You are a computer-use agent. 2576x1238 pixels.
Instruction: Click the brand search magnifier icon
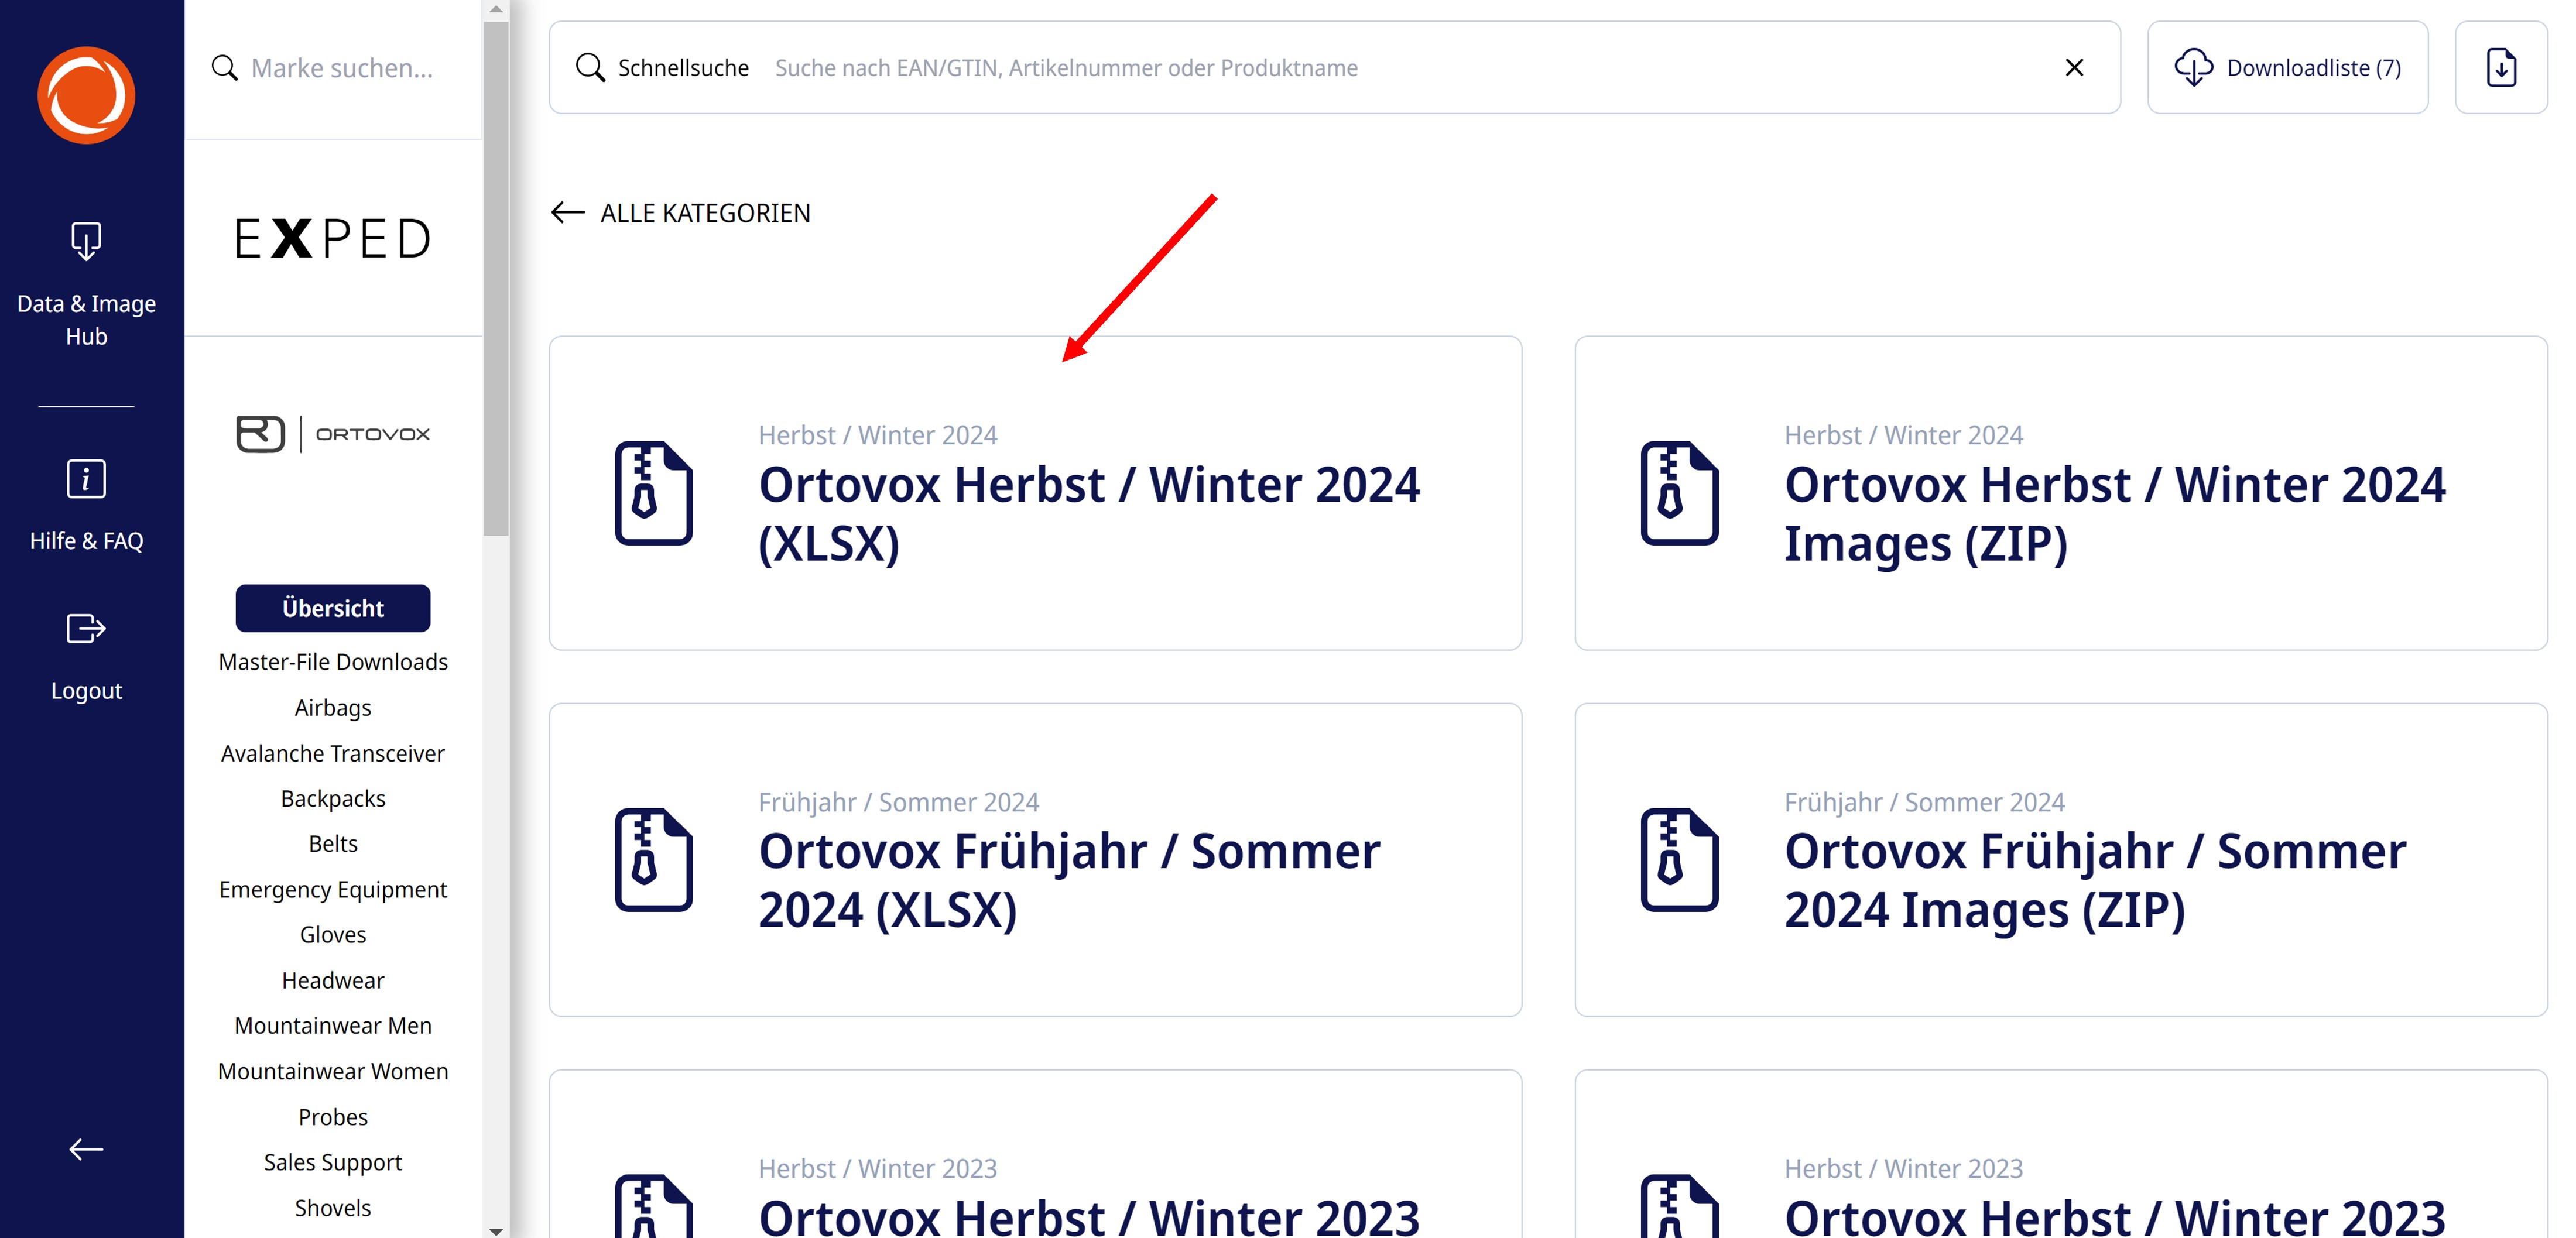pyautogui.click(x=225, y=68)
